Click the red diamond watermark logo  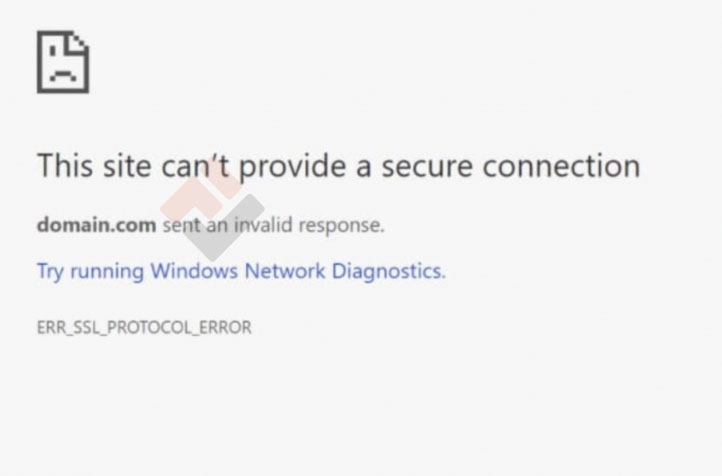coord(212,187)
